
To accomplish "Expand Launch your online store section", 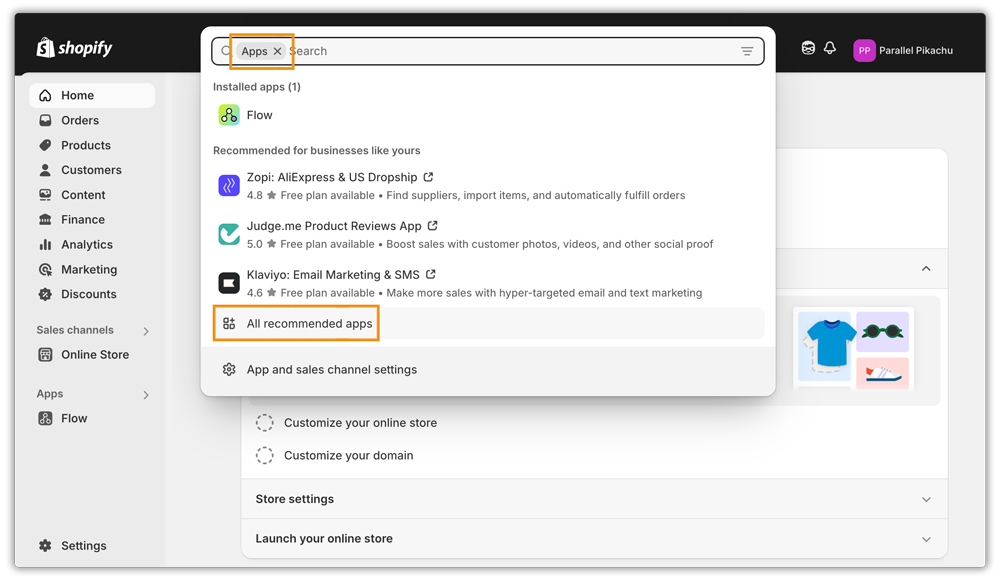I will click(x=926, y=539).
